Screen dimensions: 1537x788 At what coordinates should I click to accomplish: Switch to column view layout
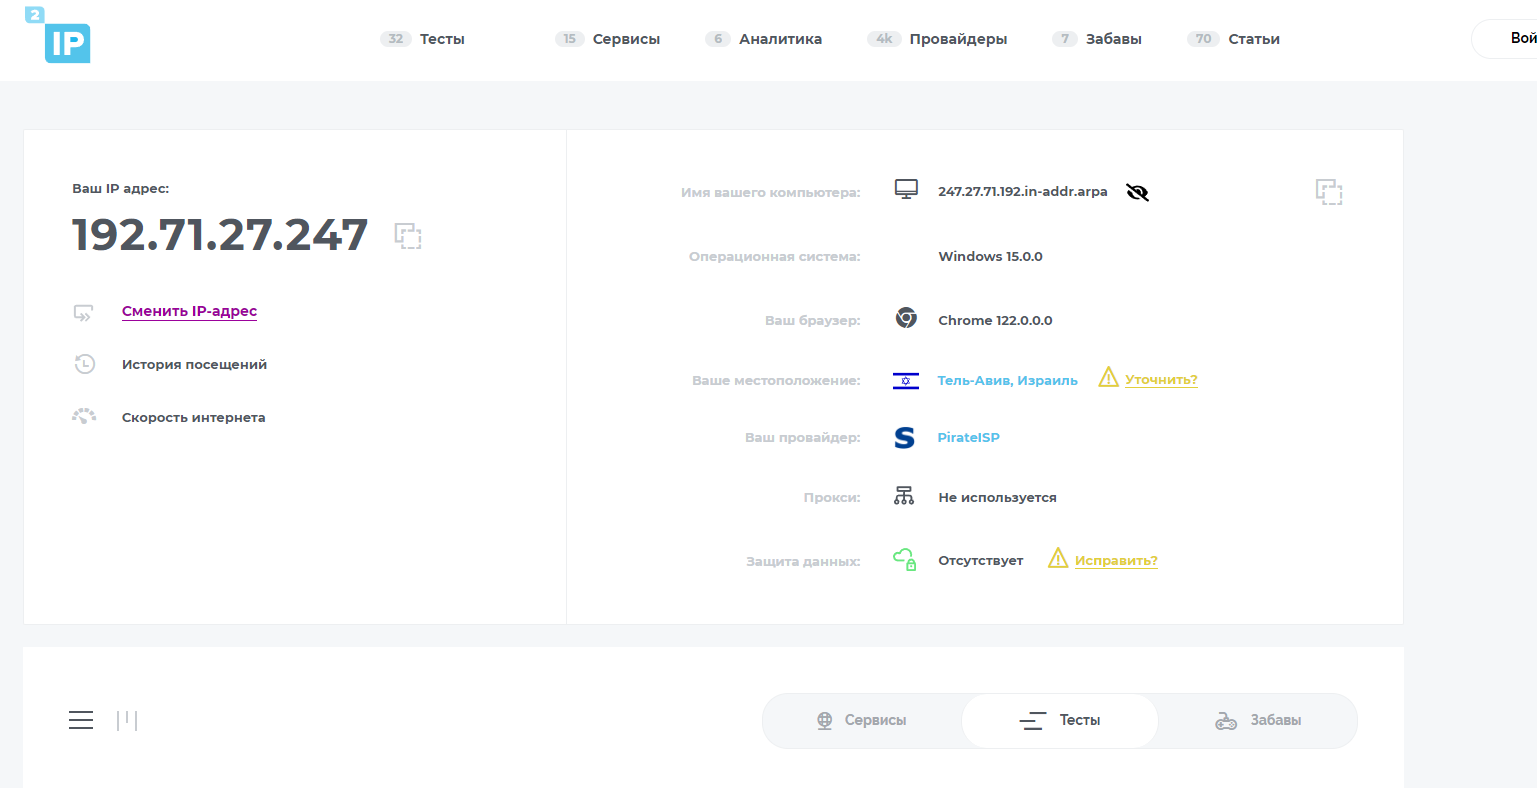[x=127, y=720]
